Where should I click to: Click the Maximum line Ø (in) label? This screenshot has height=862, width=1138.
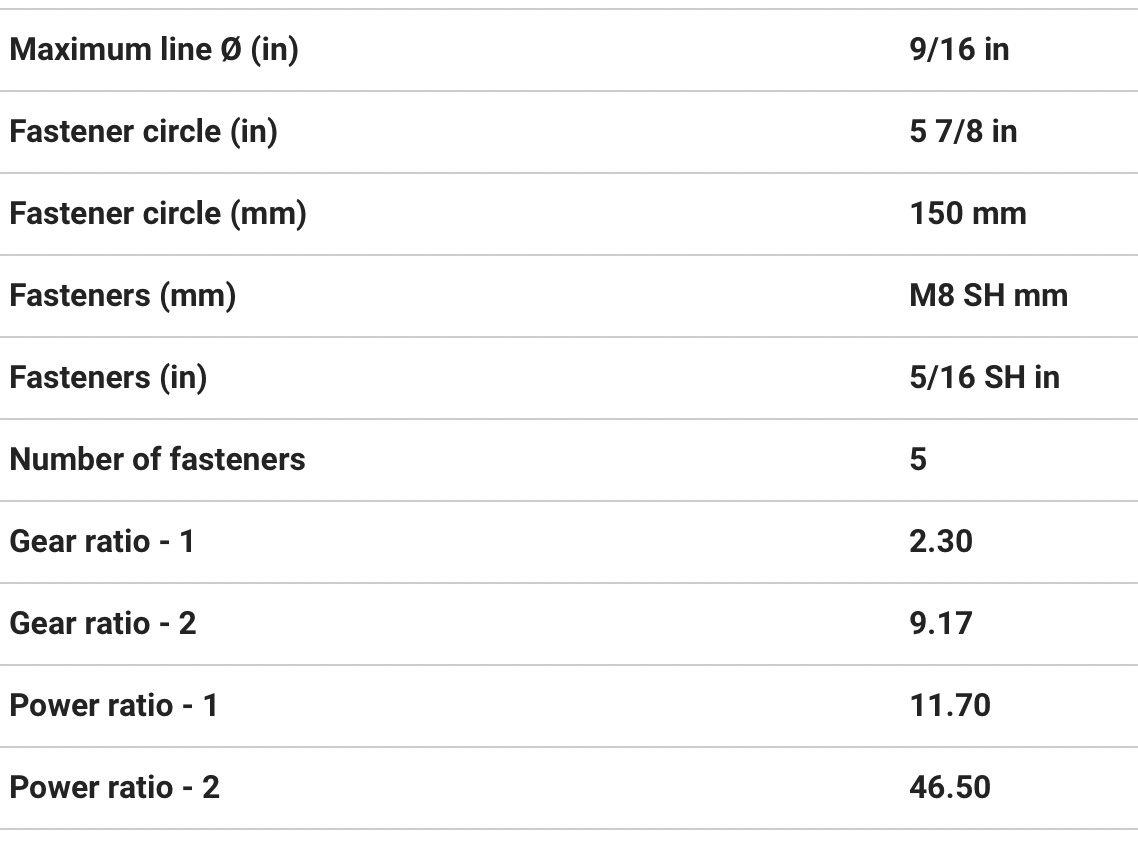click(154, 50)
